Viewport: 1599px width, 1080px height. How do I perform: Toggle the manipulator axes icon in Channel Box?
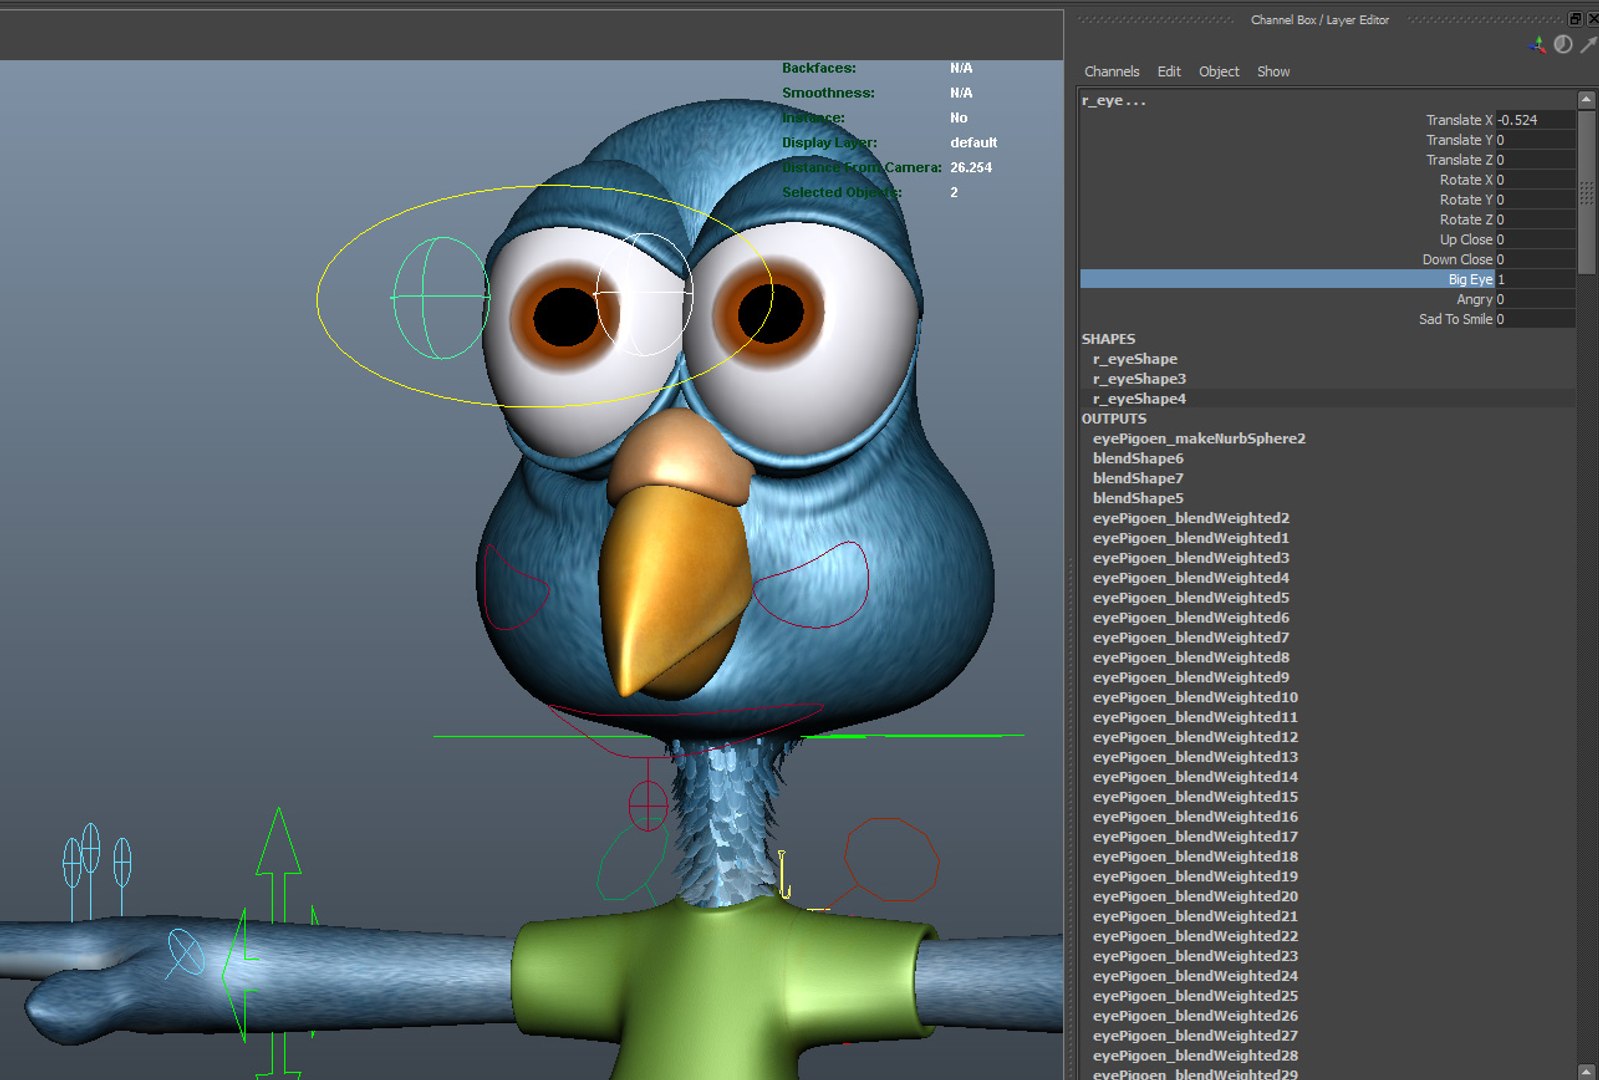point(1537,44)
